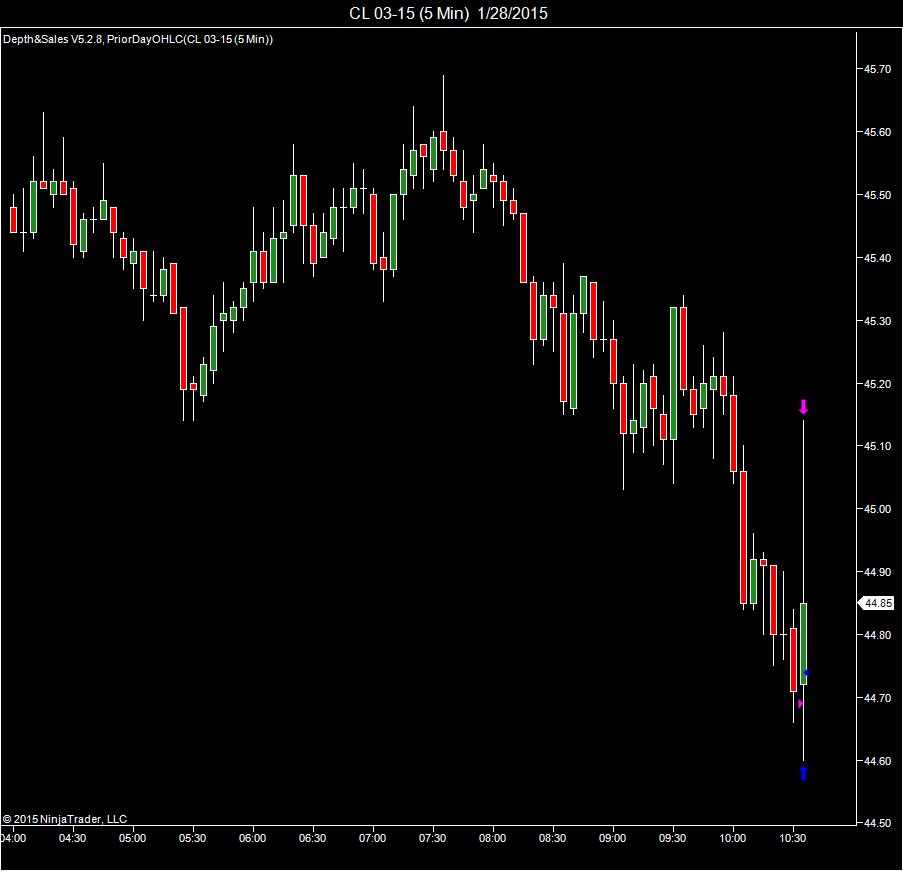Click the 45.20 price axis label

(x=877, y=383)
